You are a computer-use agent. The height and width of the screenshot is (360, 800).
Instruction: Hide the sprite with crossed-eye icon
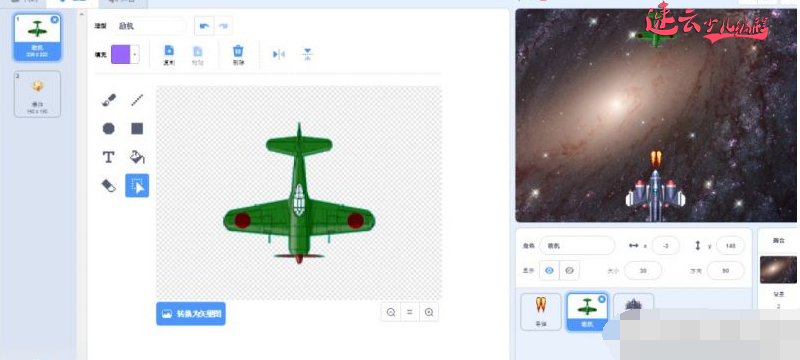(x=569, y=271)
